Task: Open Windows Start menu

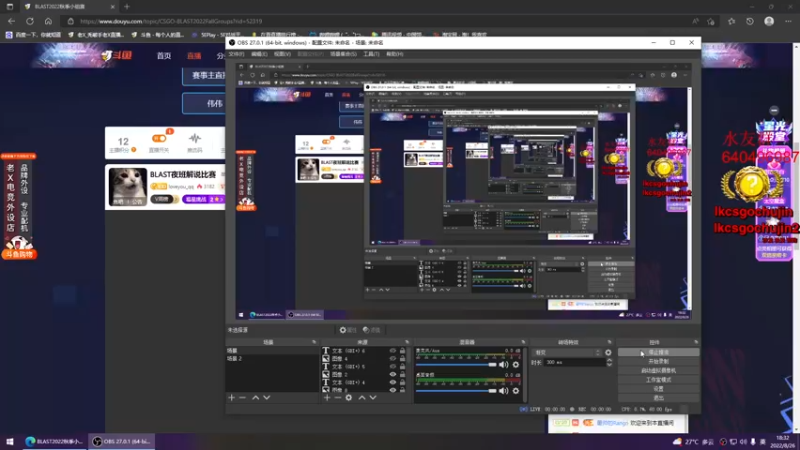Action: click(x=10, y=441)
